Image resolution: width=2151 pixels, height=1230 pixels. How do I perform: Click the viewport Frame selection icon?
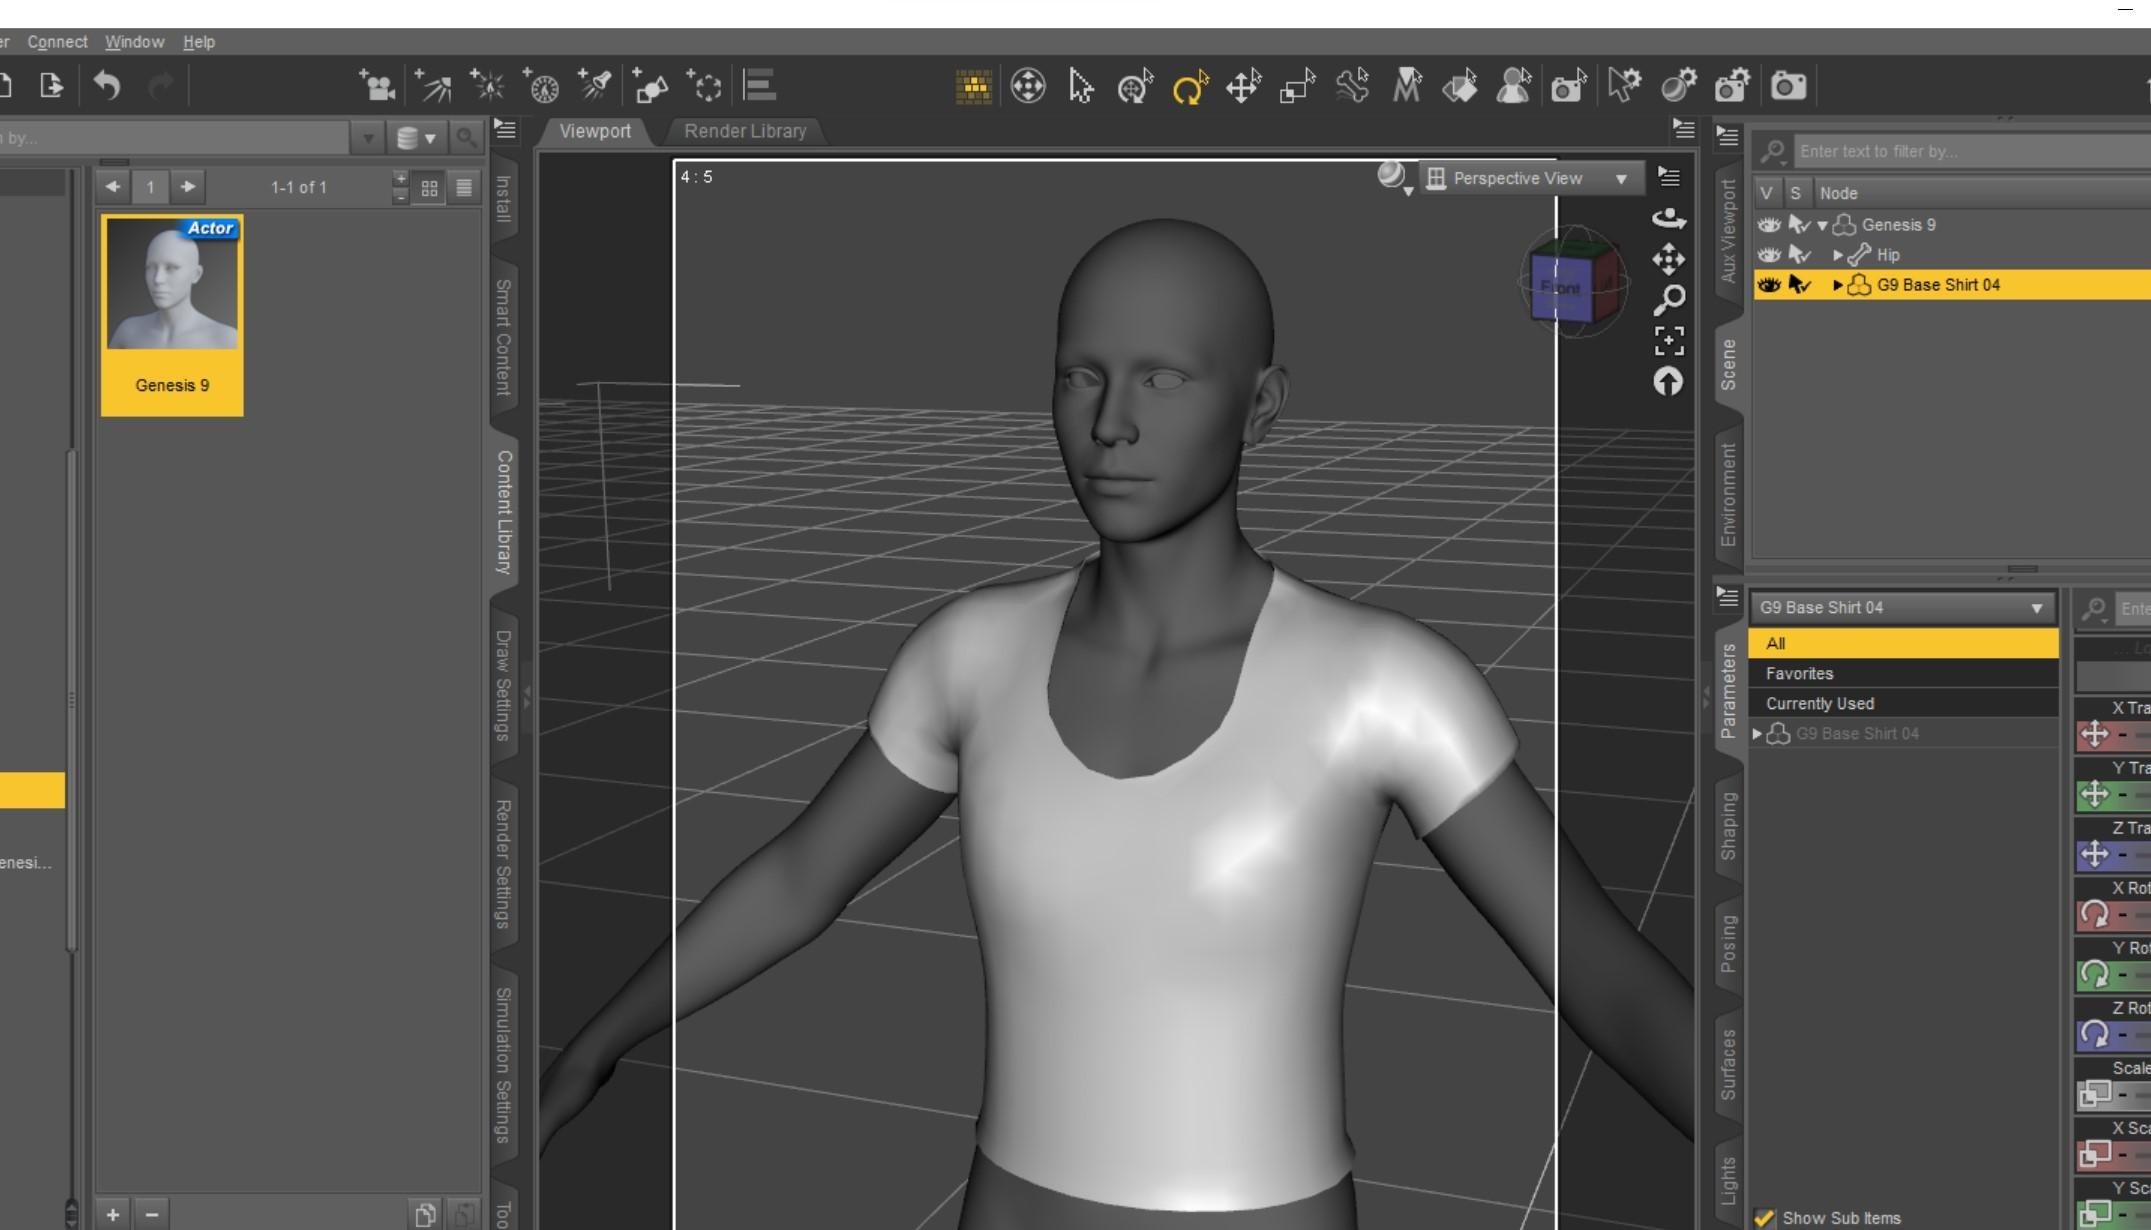pos(1669,341)
